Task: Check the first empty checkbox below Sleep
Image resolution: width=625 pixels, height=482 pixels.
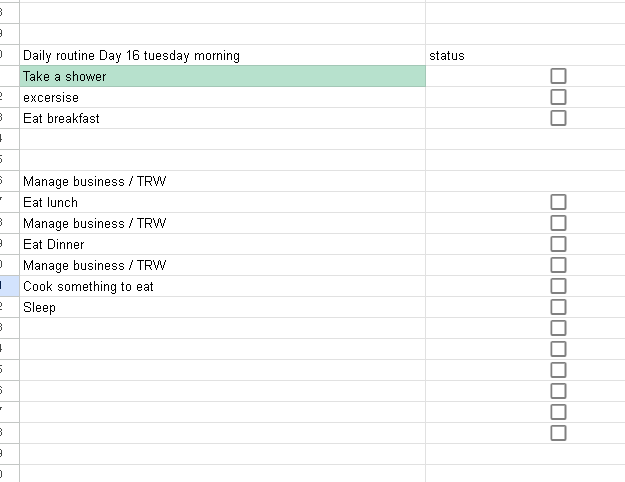Action: 558,328
